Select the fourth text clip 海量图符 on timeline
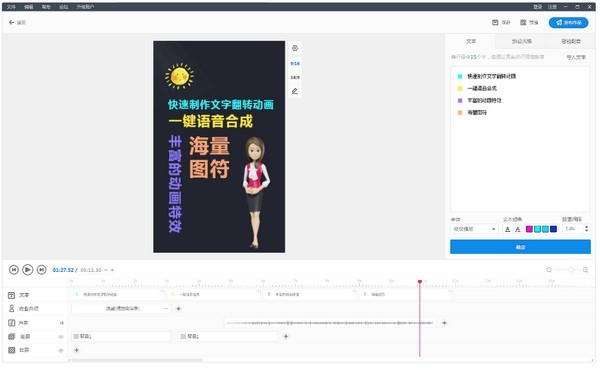The height and width of the screenshot is (370, 600). [406, 295]
